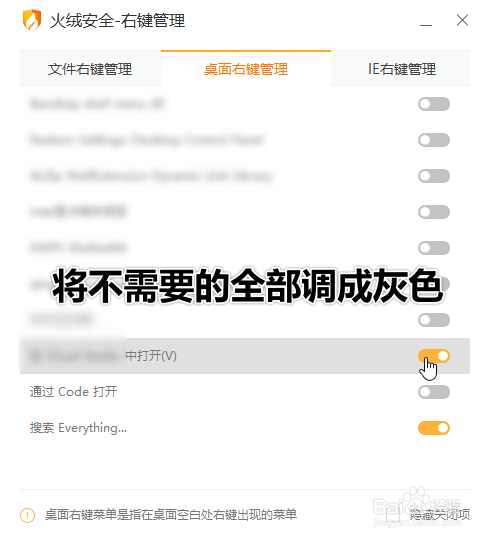Toggle the first blurred list item switch

434,104
